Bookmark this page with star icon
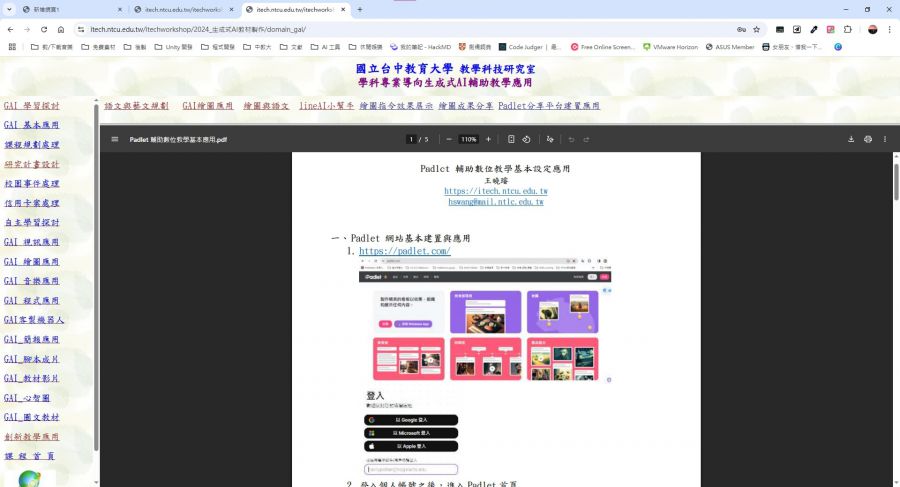The image size is (900, 487). pyautogui.click(x=756, y=29)
